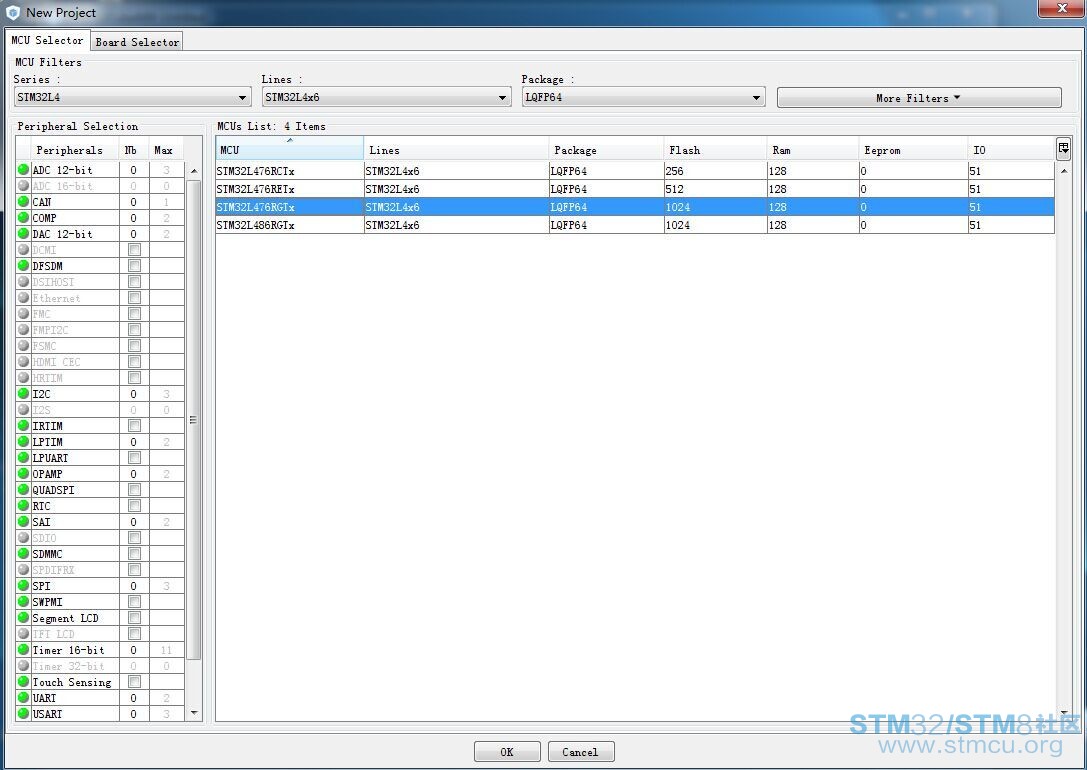Click the green status icon beside CAN
This screenshot has width=1087, height=770.
coord(24,202)
